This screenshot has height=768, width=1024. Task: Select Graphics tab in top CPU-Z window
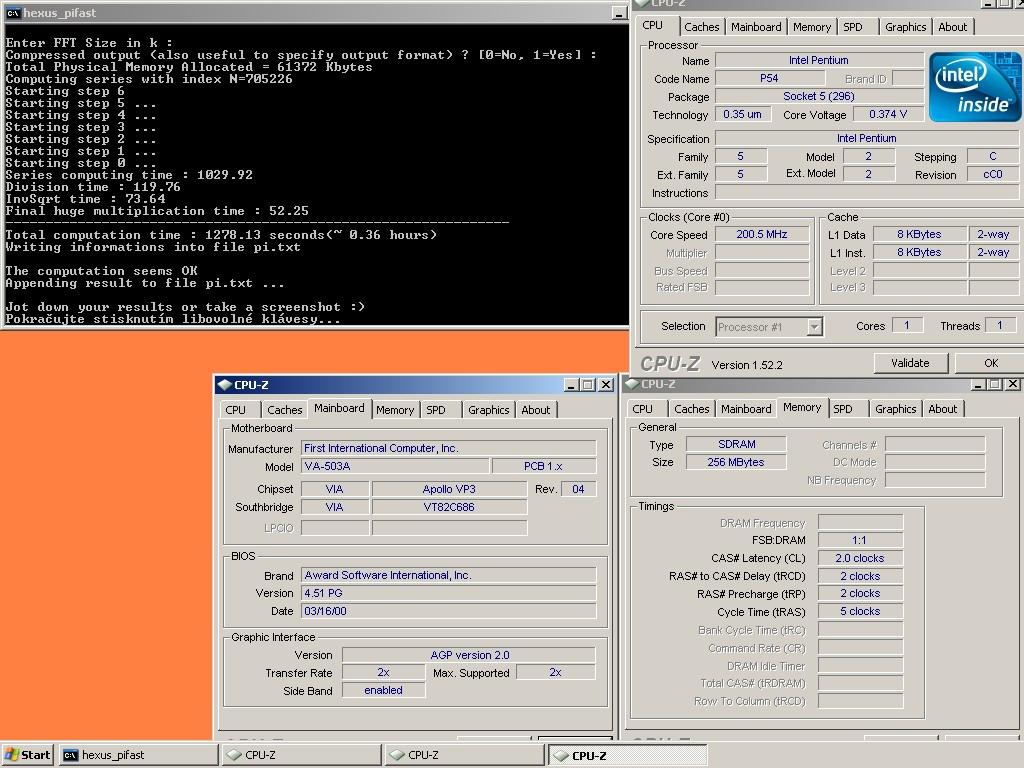pos(905,27)
